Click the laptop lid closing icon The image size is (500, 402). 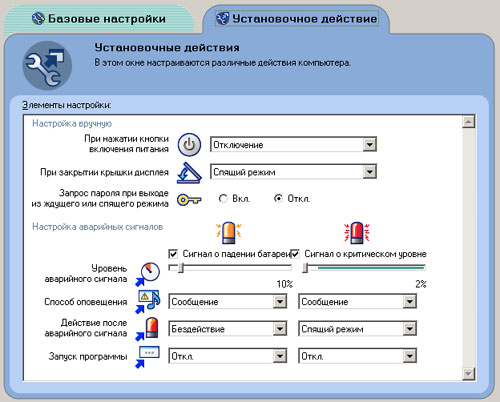(189, 172)
